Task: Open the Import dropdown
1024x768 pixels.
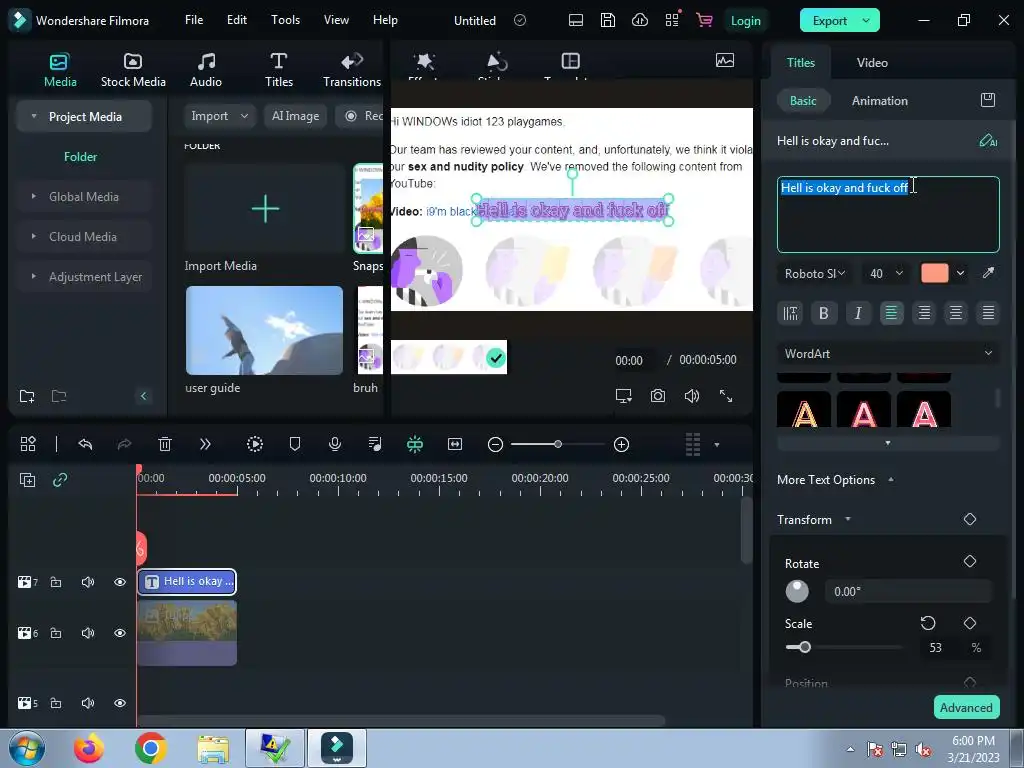Action: (219, 116)
